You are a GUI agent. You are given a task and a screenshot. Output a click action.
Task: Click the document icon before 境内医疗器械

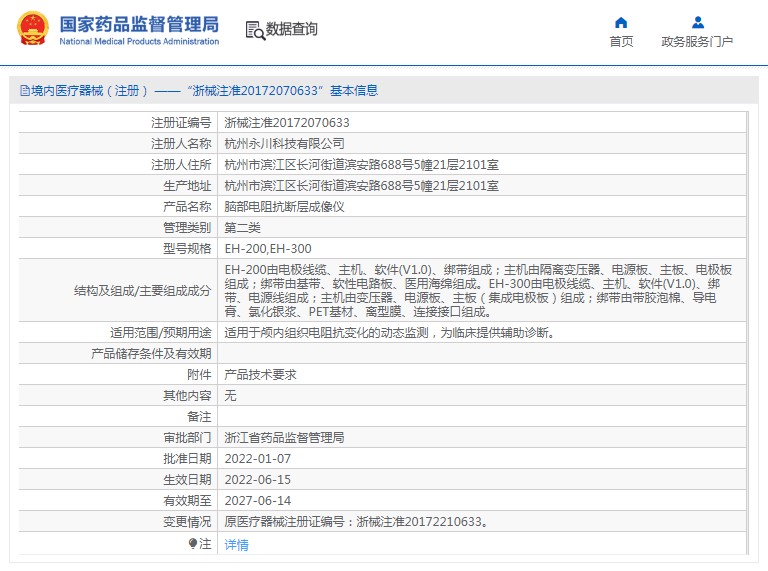[x=24, y=91]
